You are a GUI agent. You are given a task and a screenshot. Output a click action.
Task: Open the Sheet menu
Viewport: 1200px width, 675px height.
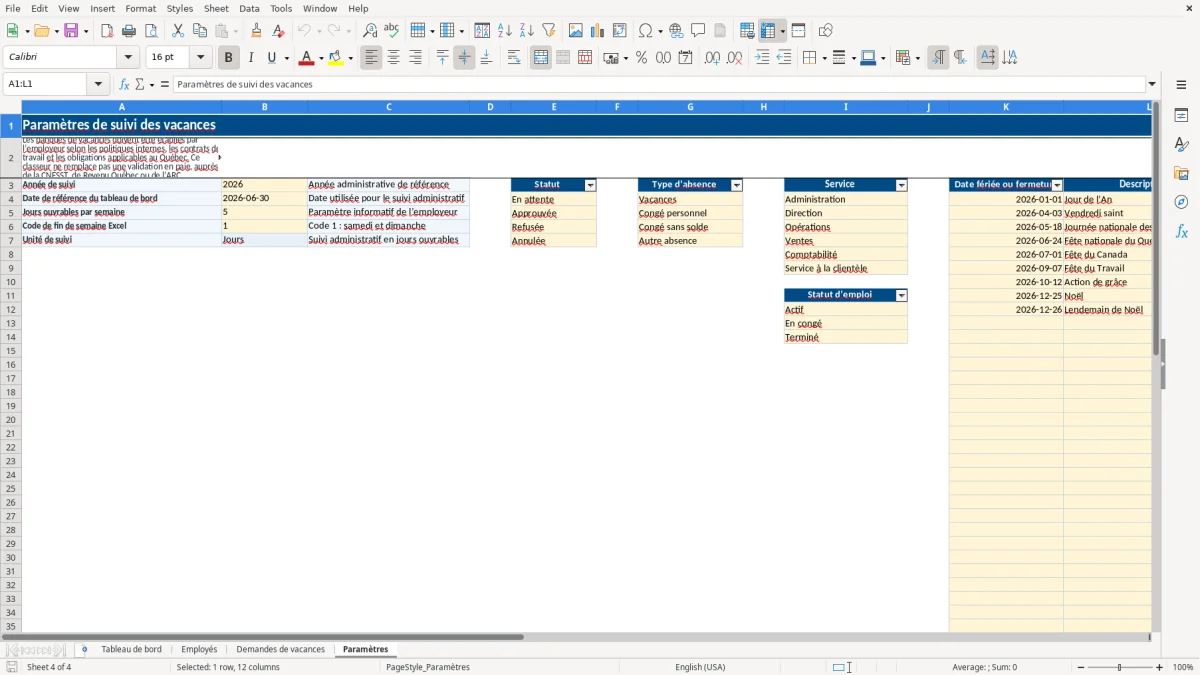(x=217, y=8)
